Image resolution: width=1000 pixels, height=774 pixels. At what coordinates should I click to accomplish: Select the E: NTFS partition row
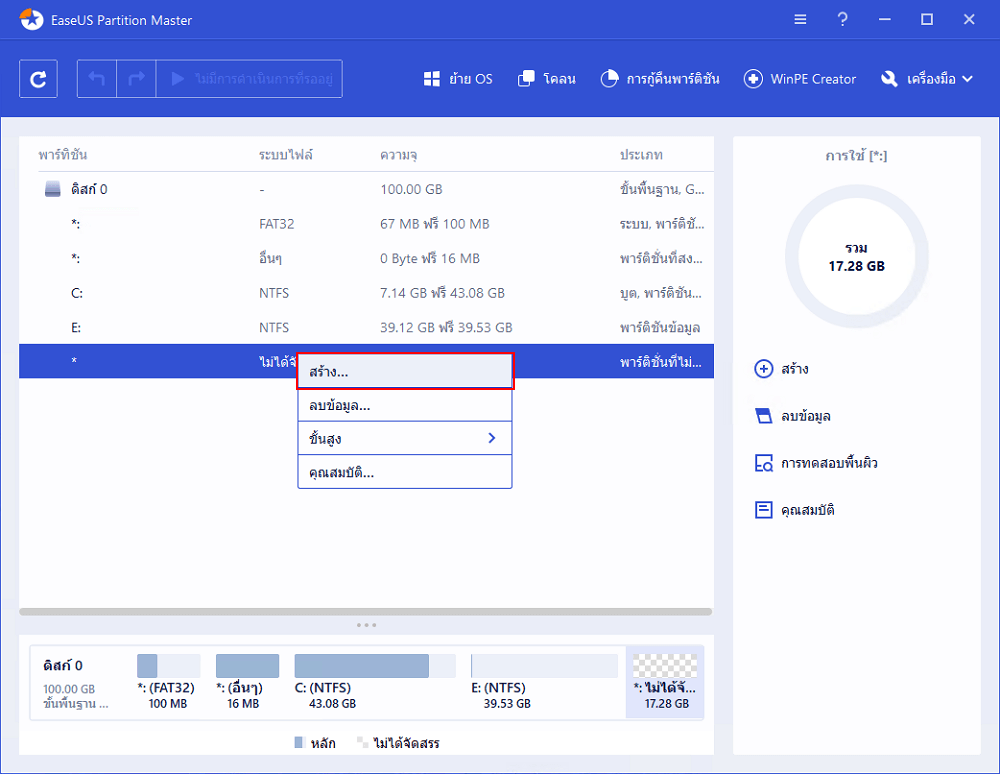(366, 327)
